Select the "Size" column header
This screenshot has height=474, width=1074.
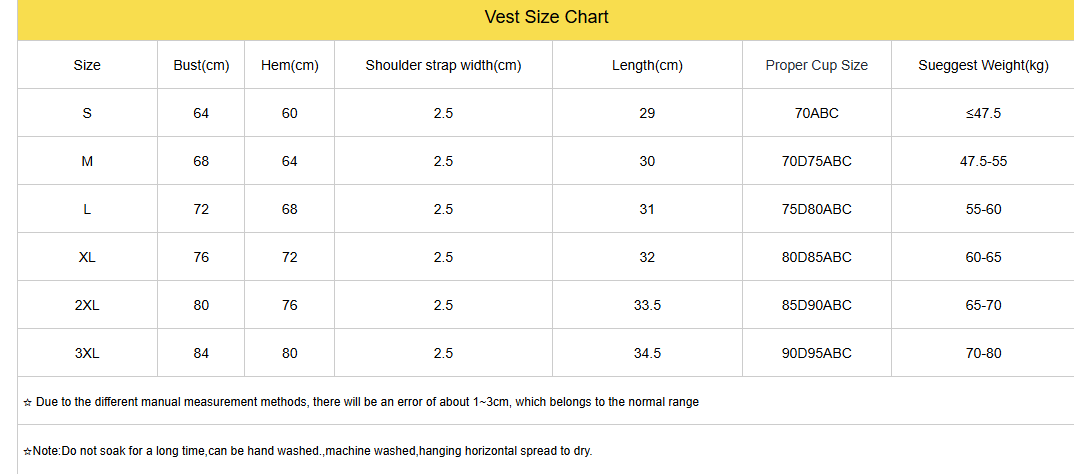pyautogui.click(x=87, y=66)
